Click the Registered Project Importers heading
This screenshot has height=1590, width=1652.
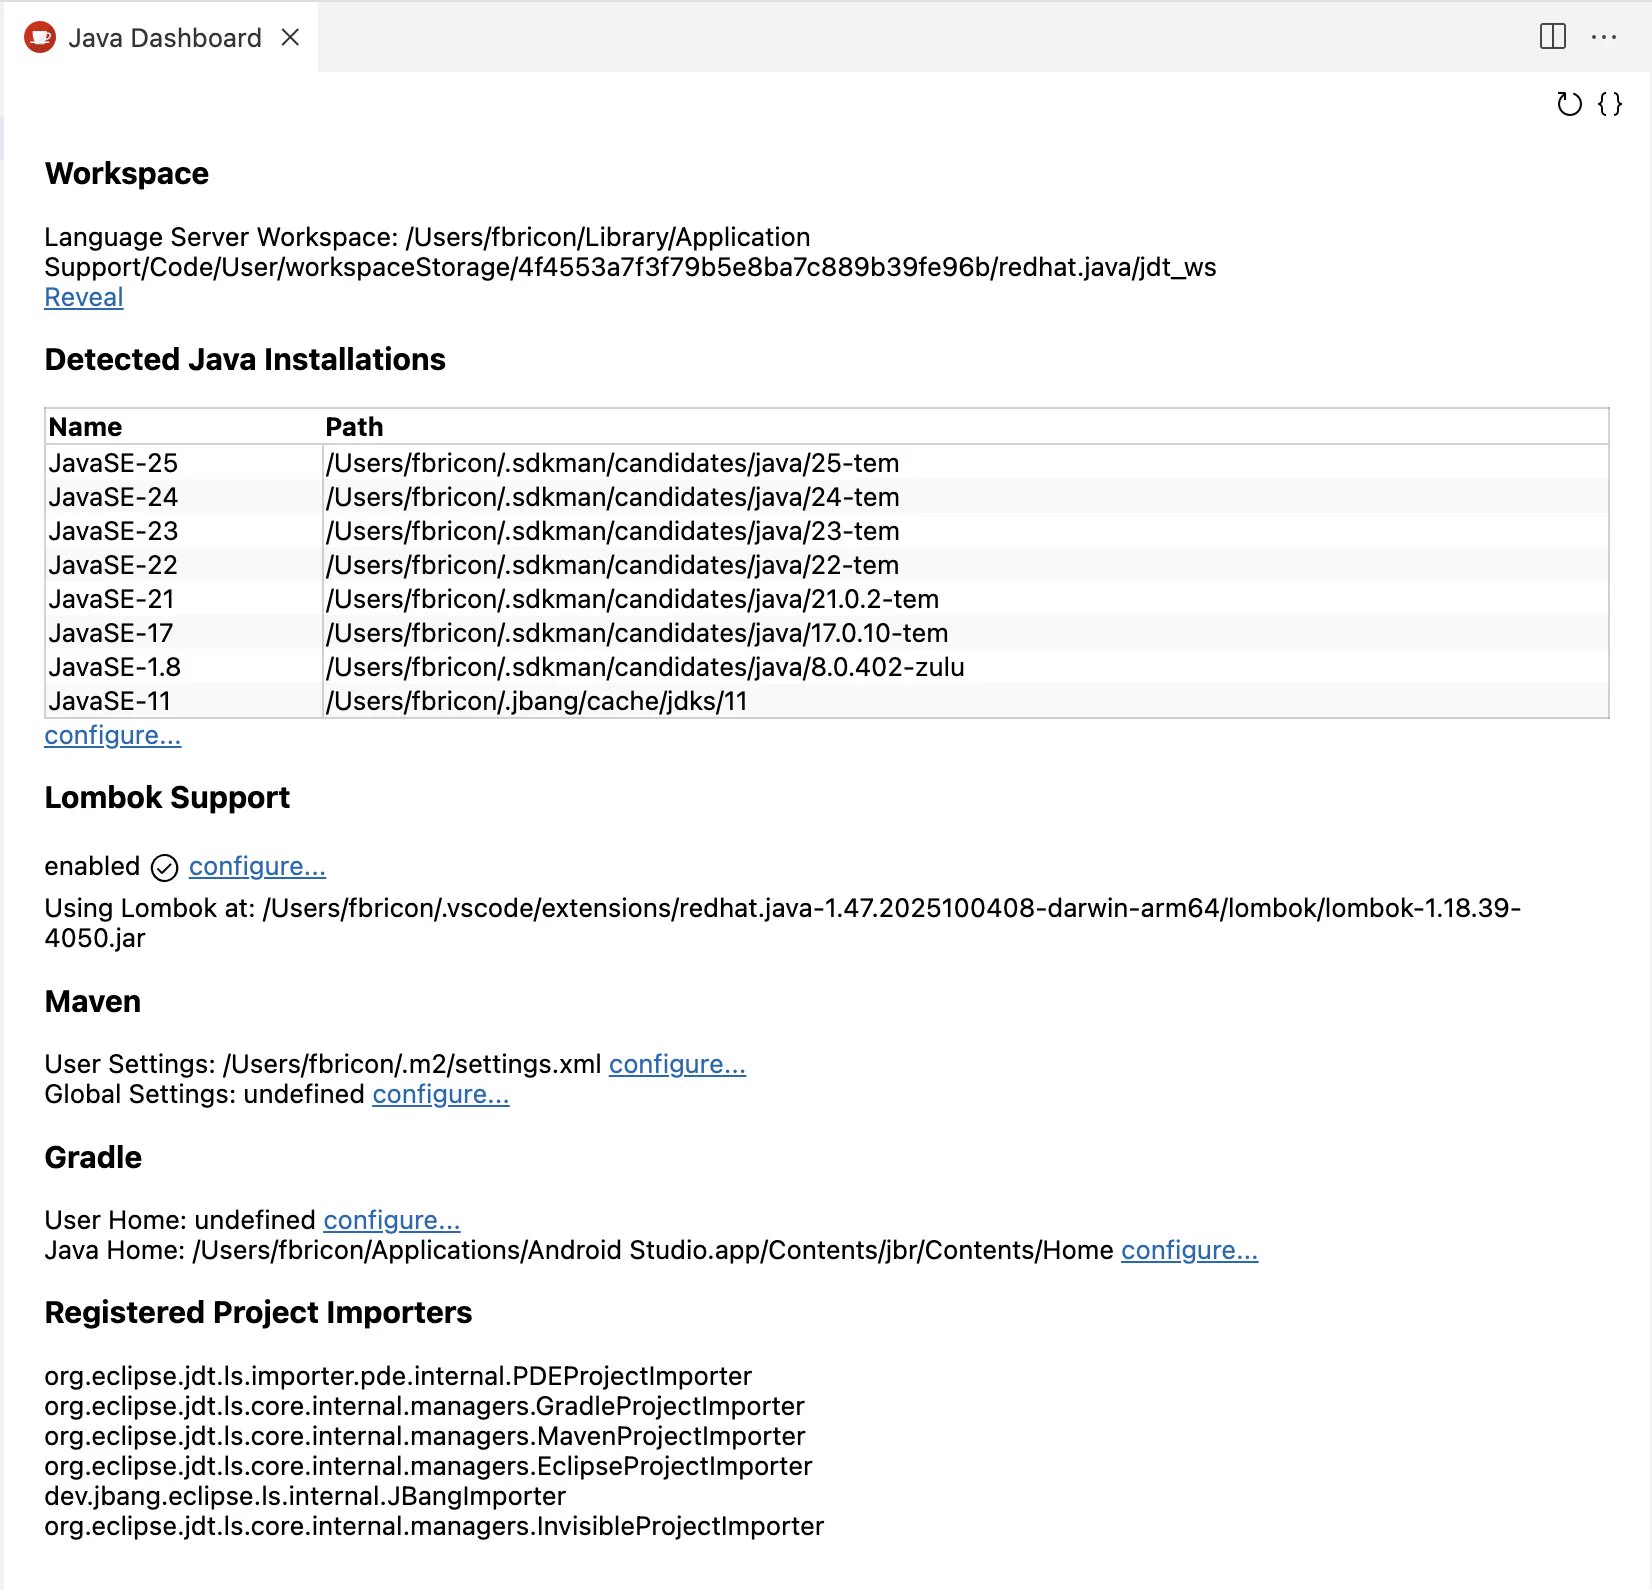pos(258,1312)
